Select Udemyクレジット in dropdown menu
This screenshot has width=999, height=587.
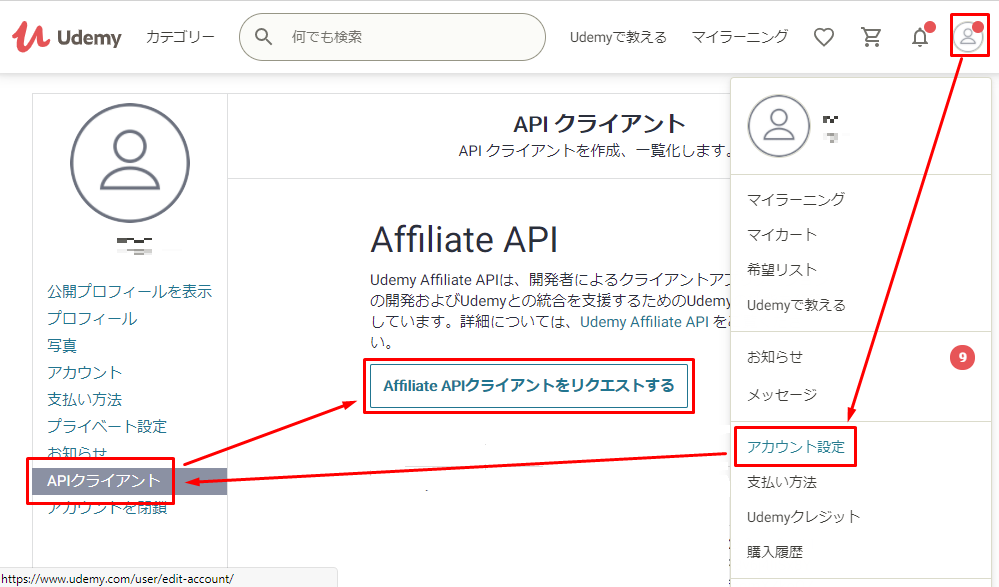(x=803, y=517)
